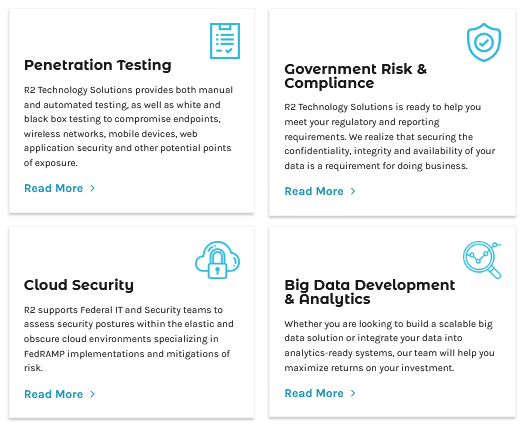Click the clipboard checklist icon for Penetration Testing

225,41
